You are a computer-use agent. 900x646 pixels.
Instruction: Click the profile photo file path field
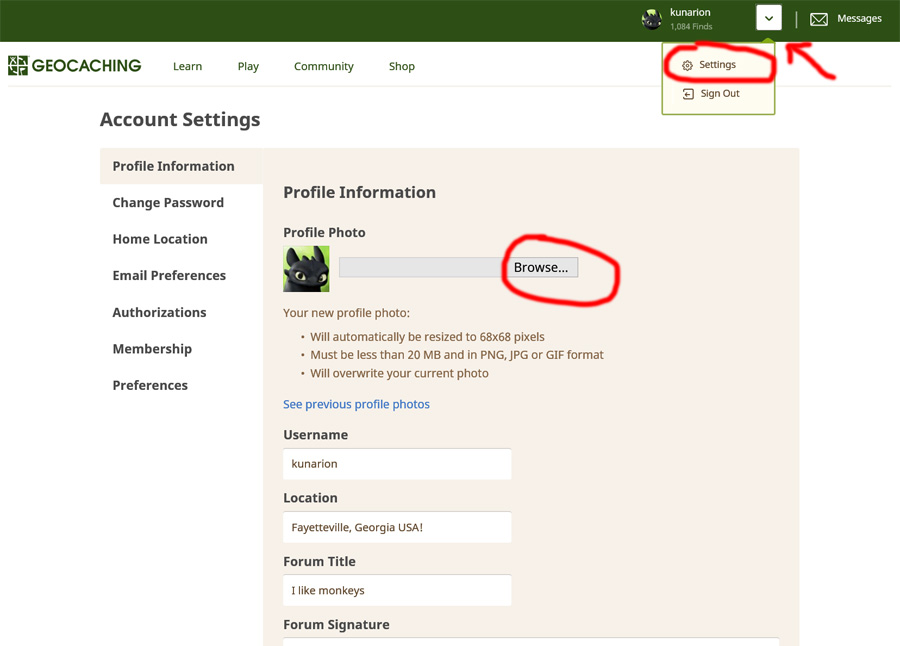click(x=422, y=268)
